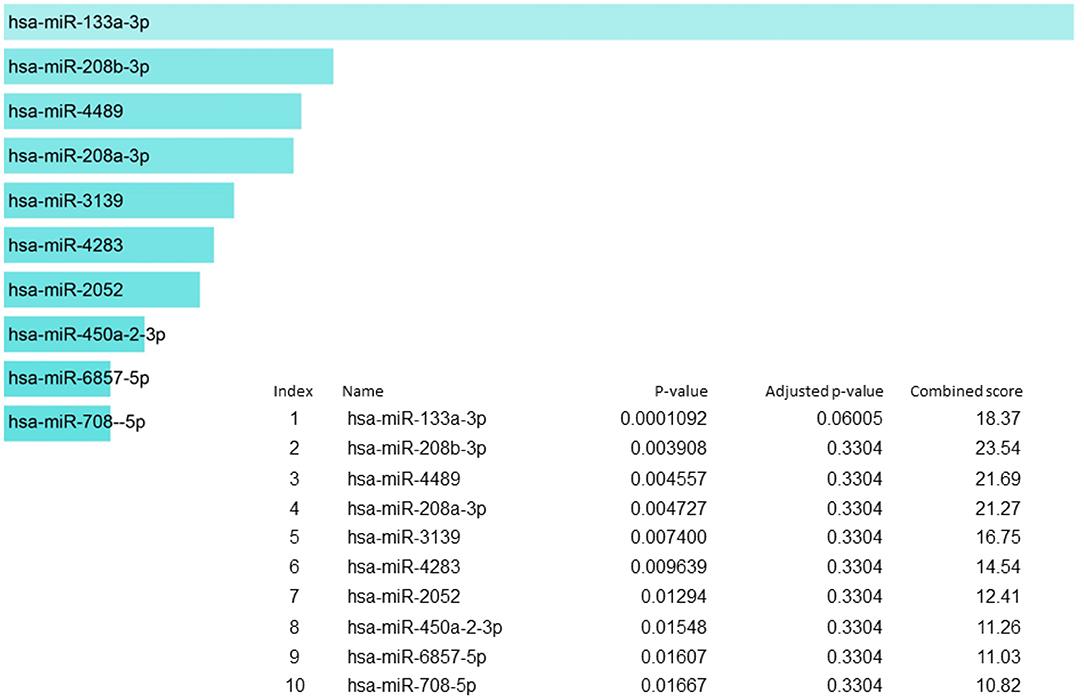Click the P-value 0.007400

pyautogui.click(x=669, y=537)
